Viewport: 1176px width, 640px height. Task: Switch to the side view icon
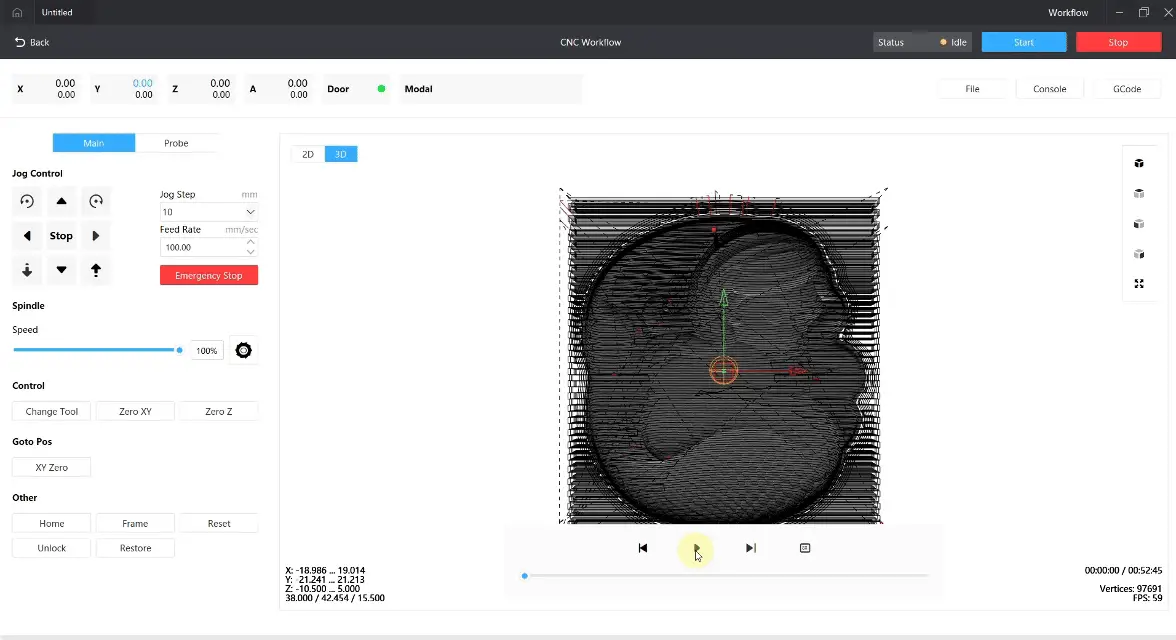coord(1139,253)
